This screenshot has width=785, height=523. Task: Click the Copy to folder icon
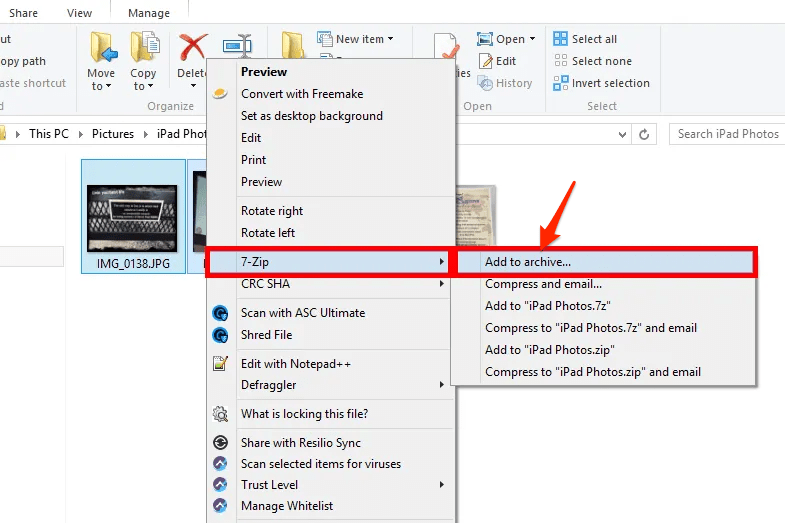(144, 48)
